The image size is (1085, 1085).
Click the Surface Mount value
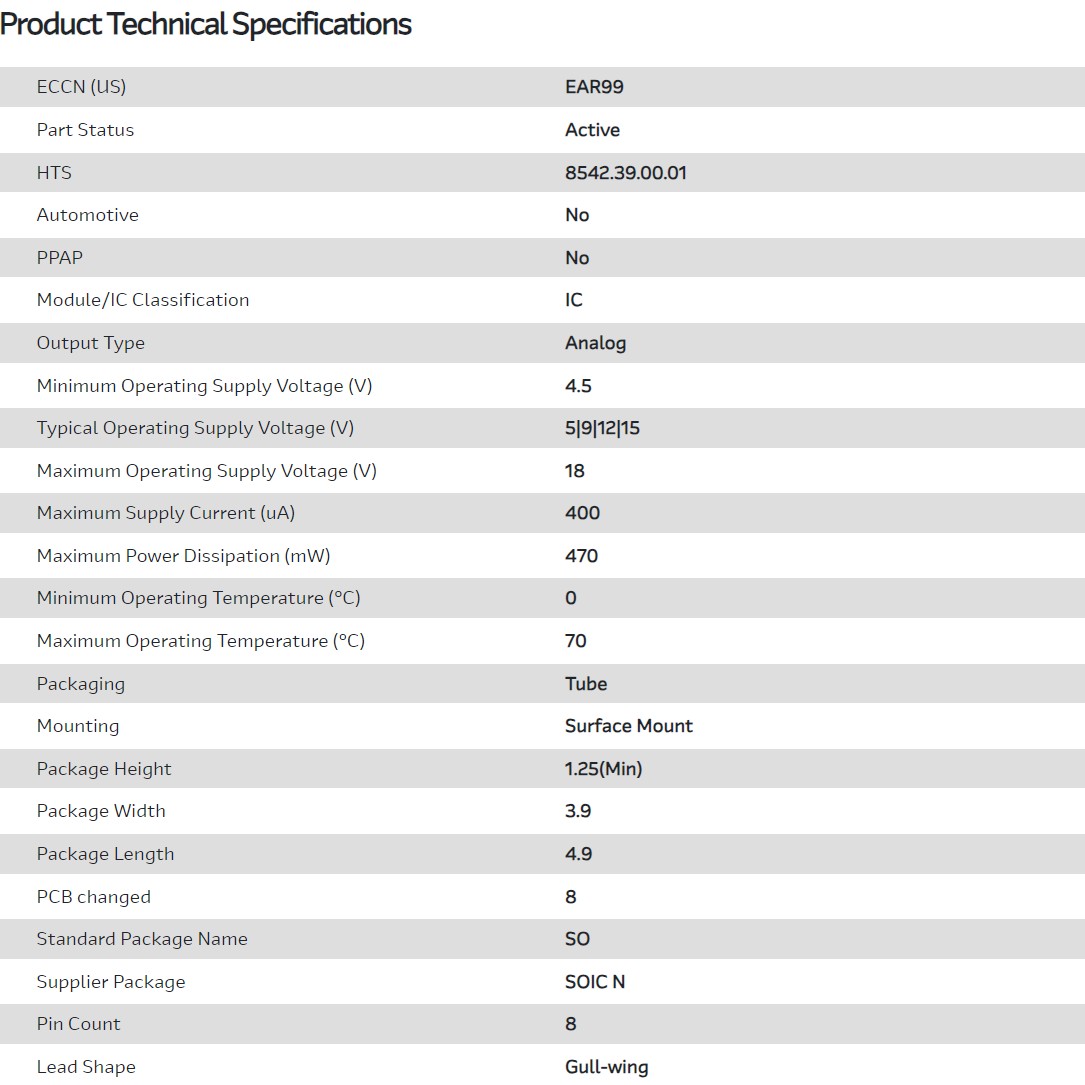coord(628,726)
